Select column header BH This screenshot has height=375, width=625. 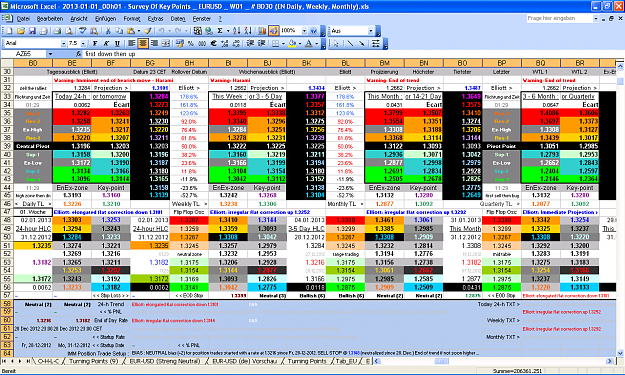tap(189, 63)
